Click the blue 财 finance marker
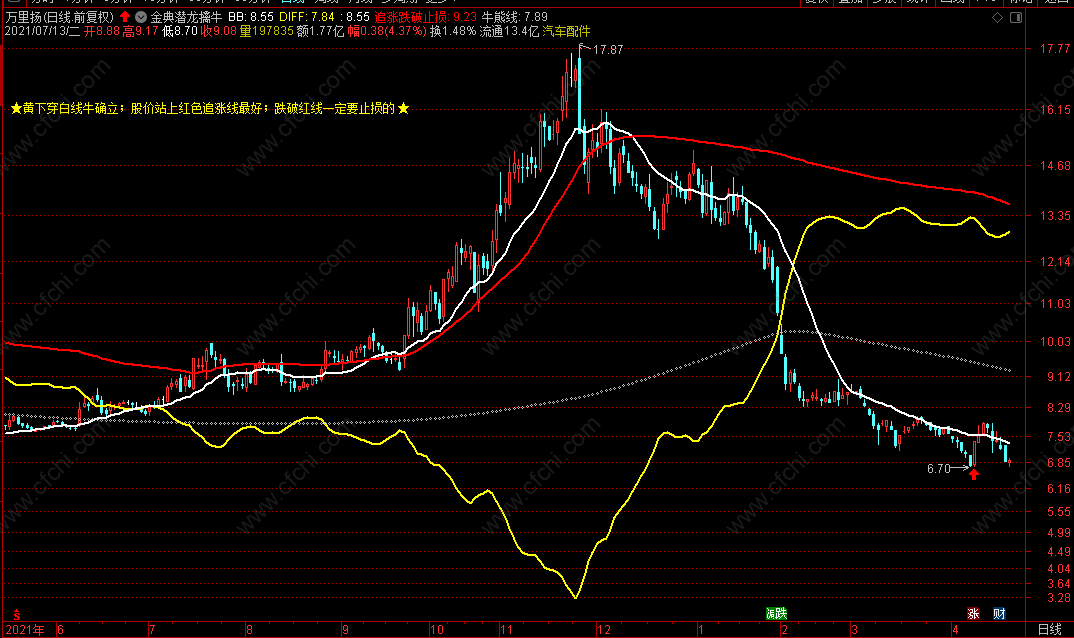 tap(999, 613)
